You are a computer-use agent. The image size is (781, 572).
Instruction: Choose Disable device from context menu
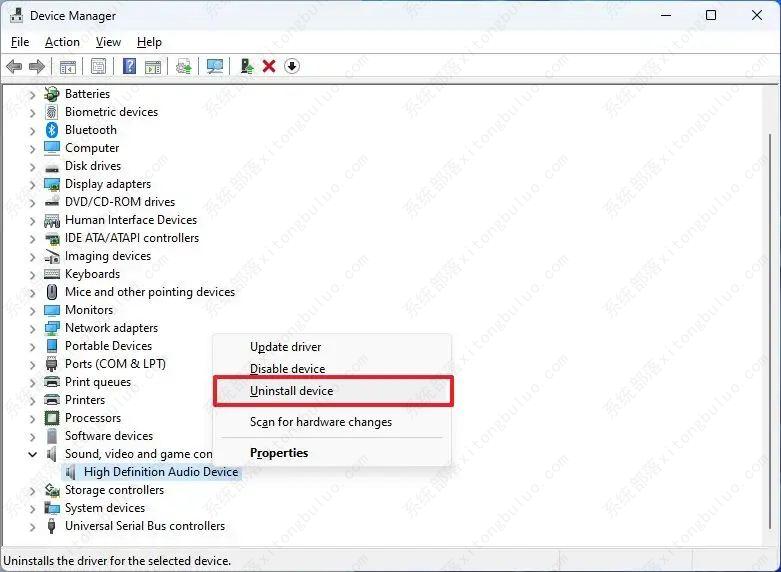[287, 369]
